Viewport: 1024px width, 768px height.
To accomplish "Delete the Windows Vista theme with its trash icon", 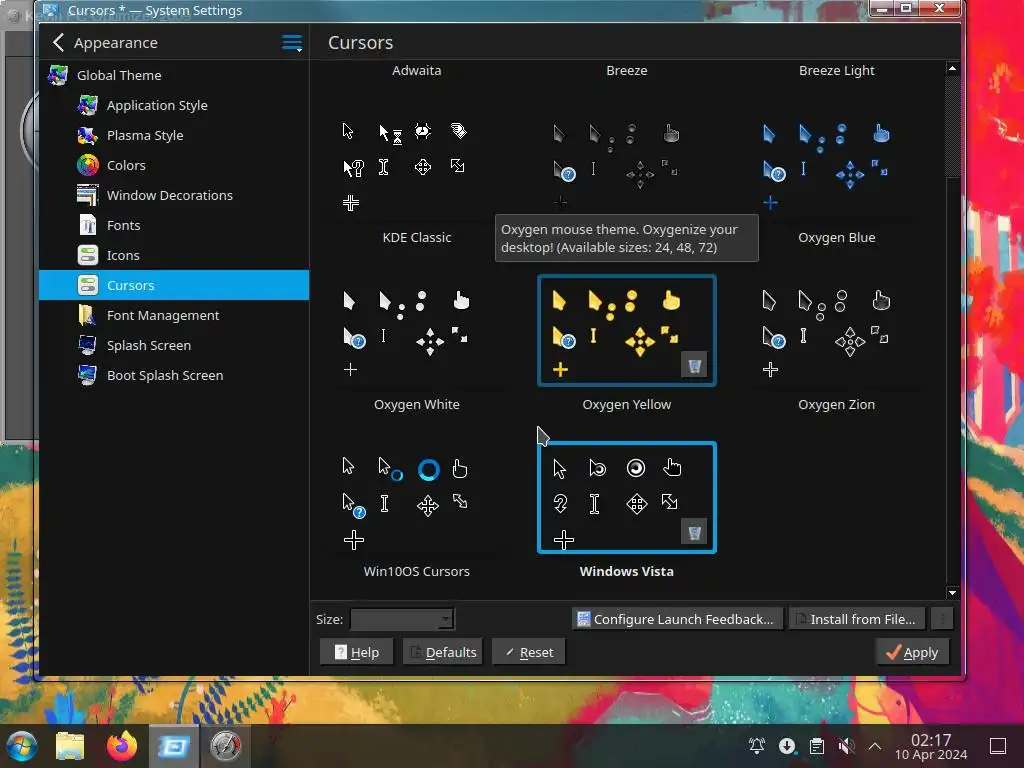I will click(694, 532).
